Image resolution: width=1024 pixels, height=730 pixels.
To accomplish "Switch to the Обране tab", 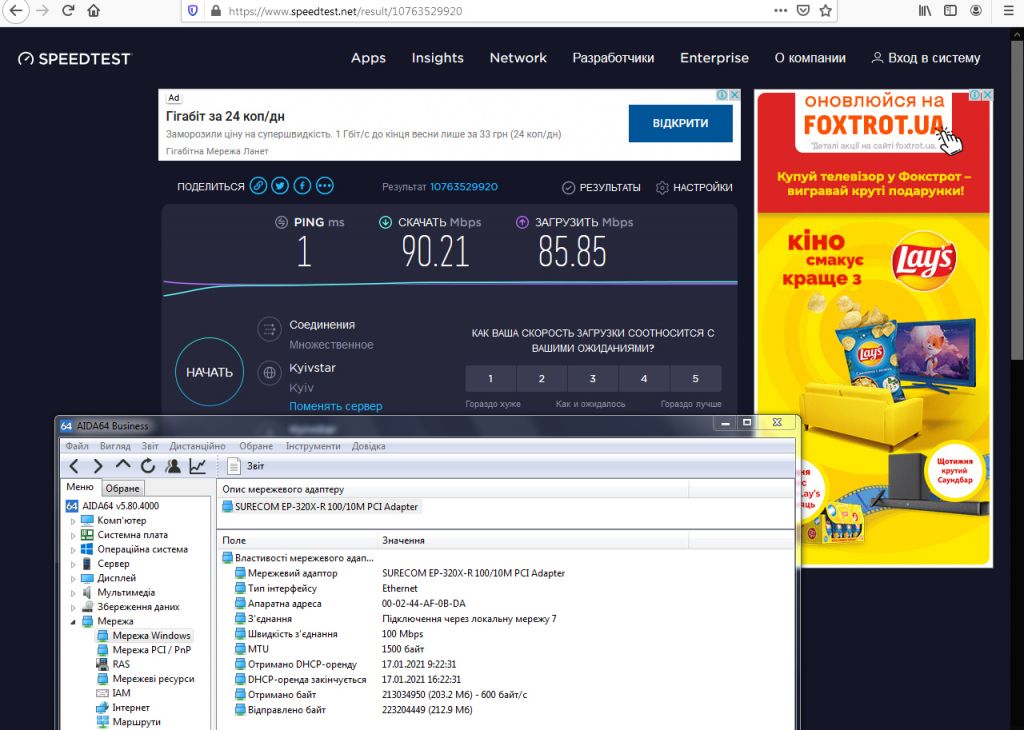I will coord(122,488).
